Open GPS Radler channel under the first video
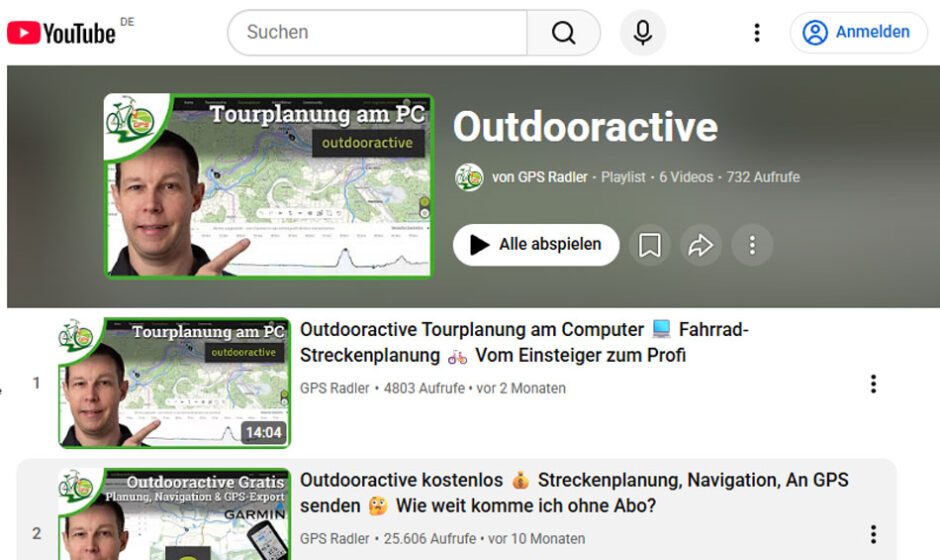 pos(335,389)
